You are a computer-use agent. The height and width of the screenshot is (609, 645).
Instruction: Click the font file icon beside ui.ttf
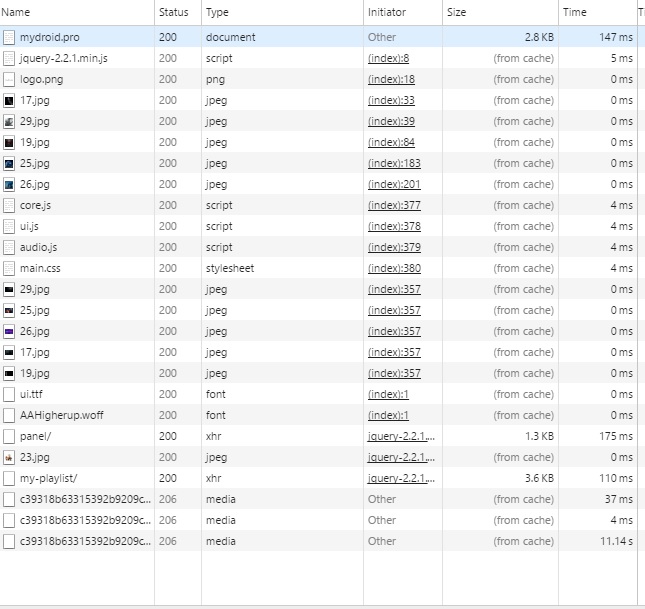[9, 394]
